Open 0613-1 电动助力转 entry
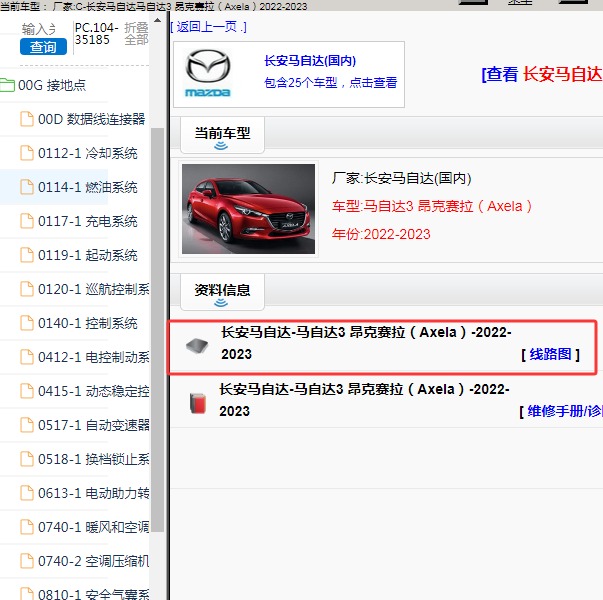 93,493
